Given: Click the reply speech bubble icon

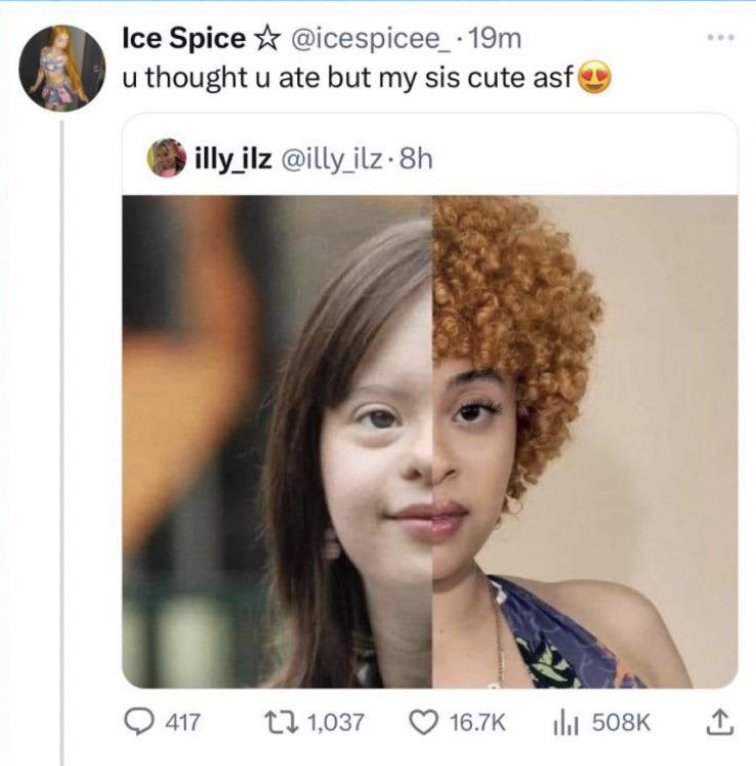Looking at the screenshot, I should coord(138,722).
